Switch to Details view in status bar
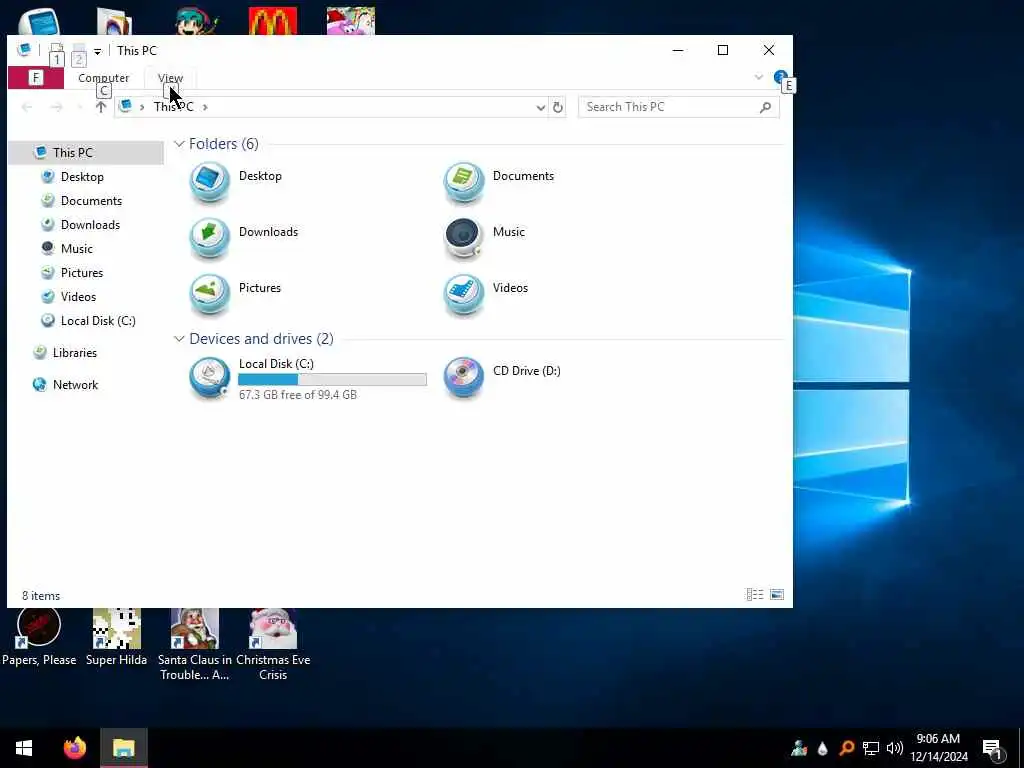 (x=755, y=594)
